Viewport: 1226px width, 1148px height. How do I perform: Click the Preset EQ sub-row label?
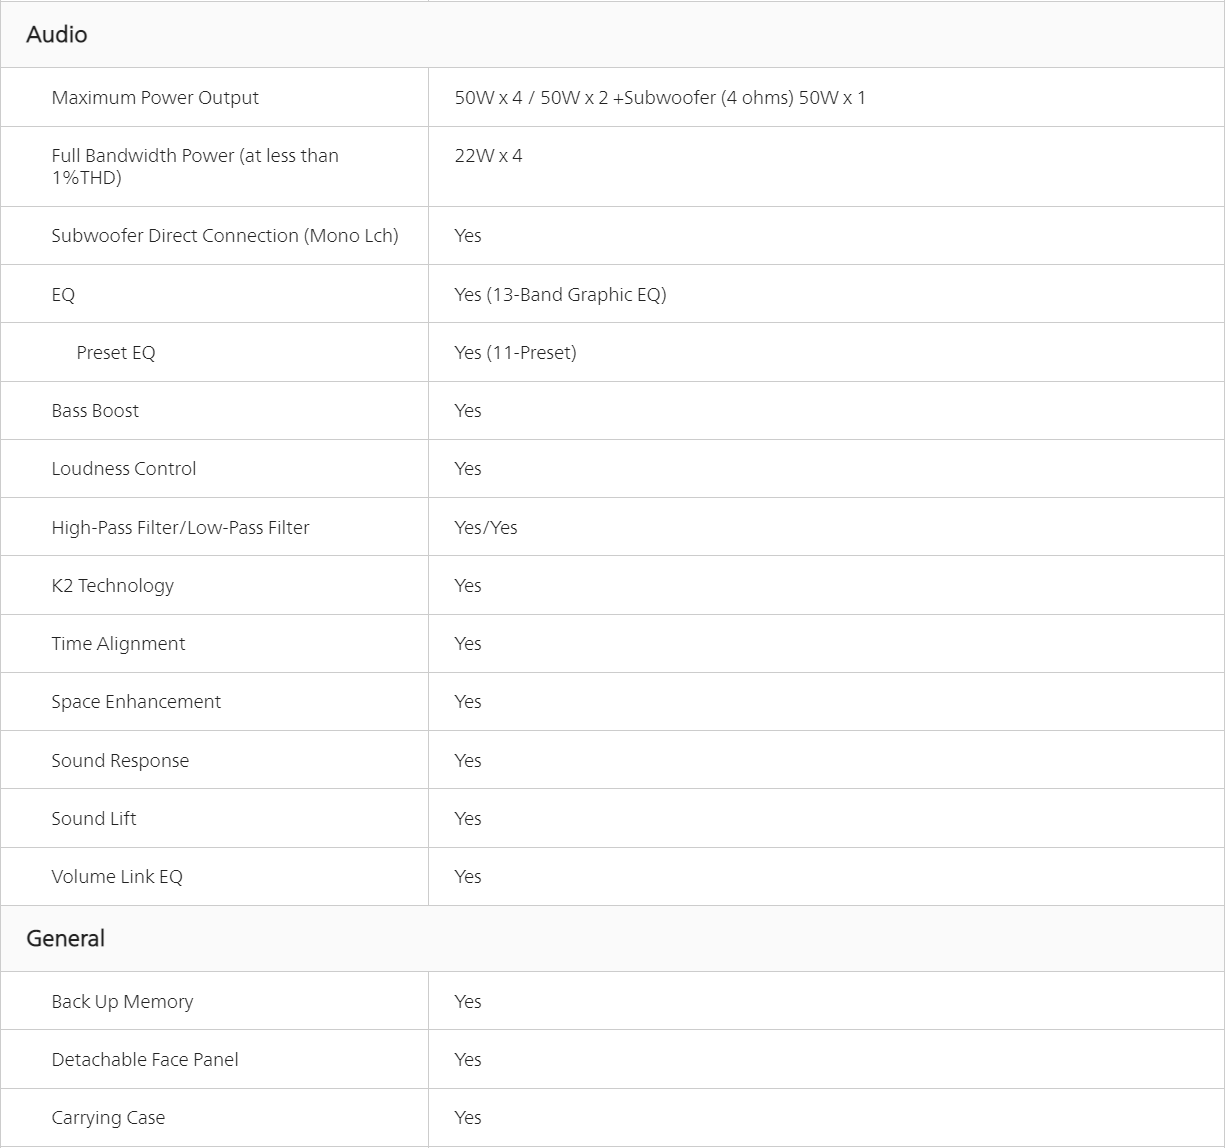116,353
